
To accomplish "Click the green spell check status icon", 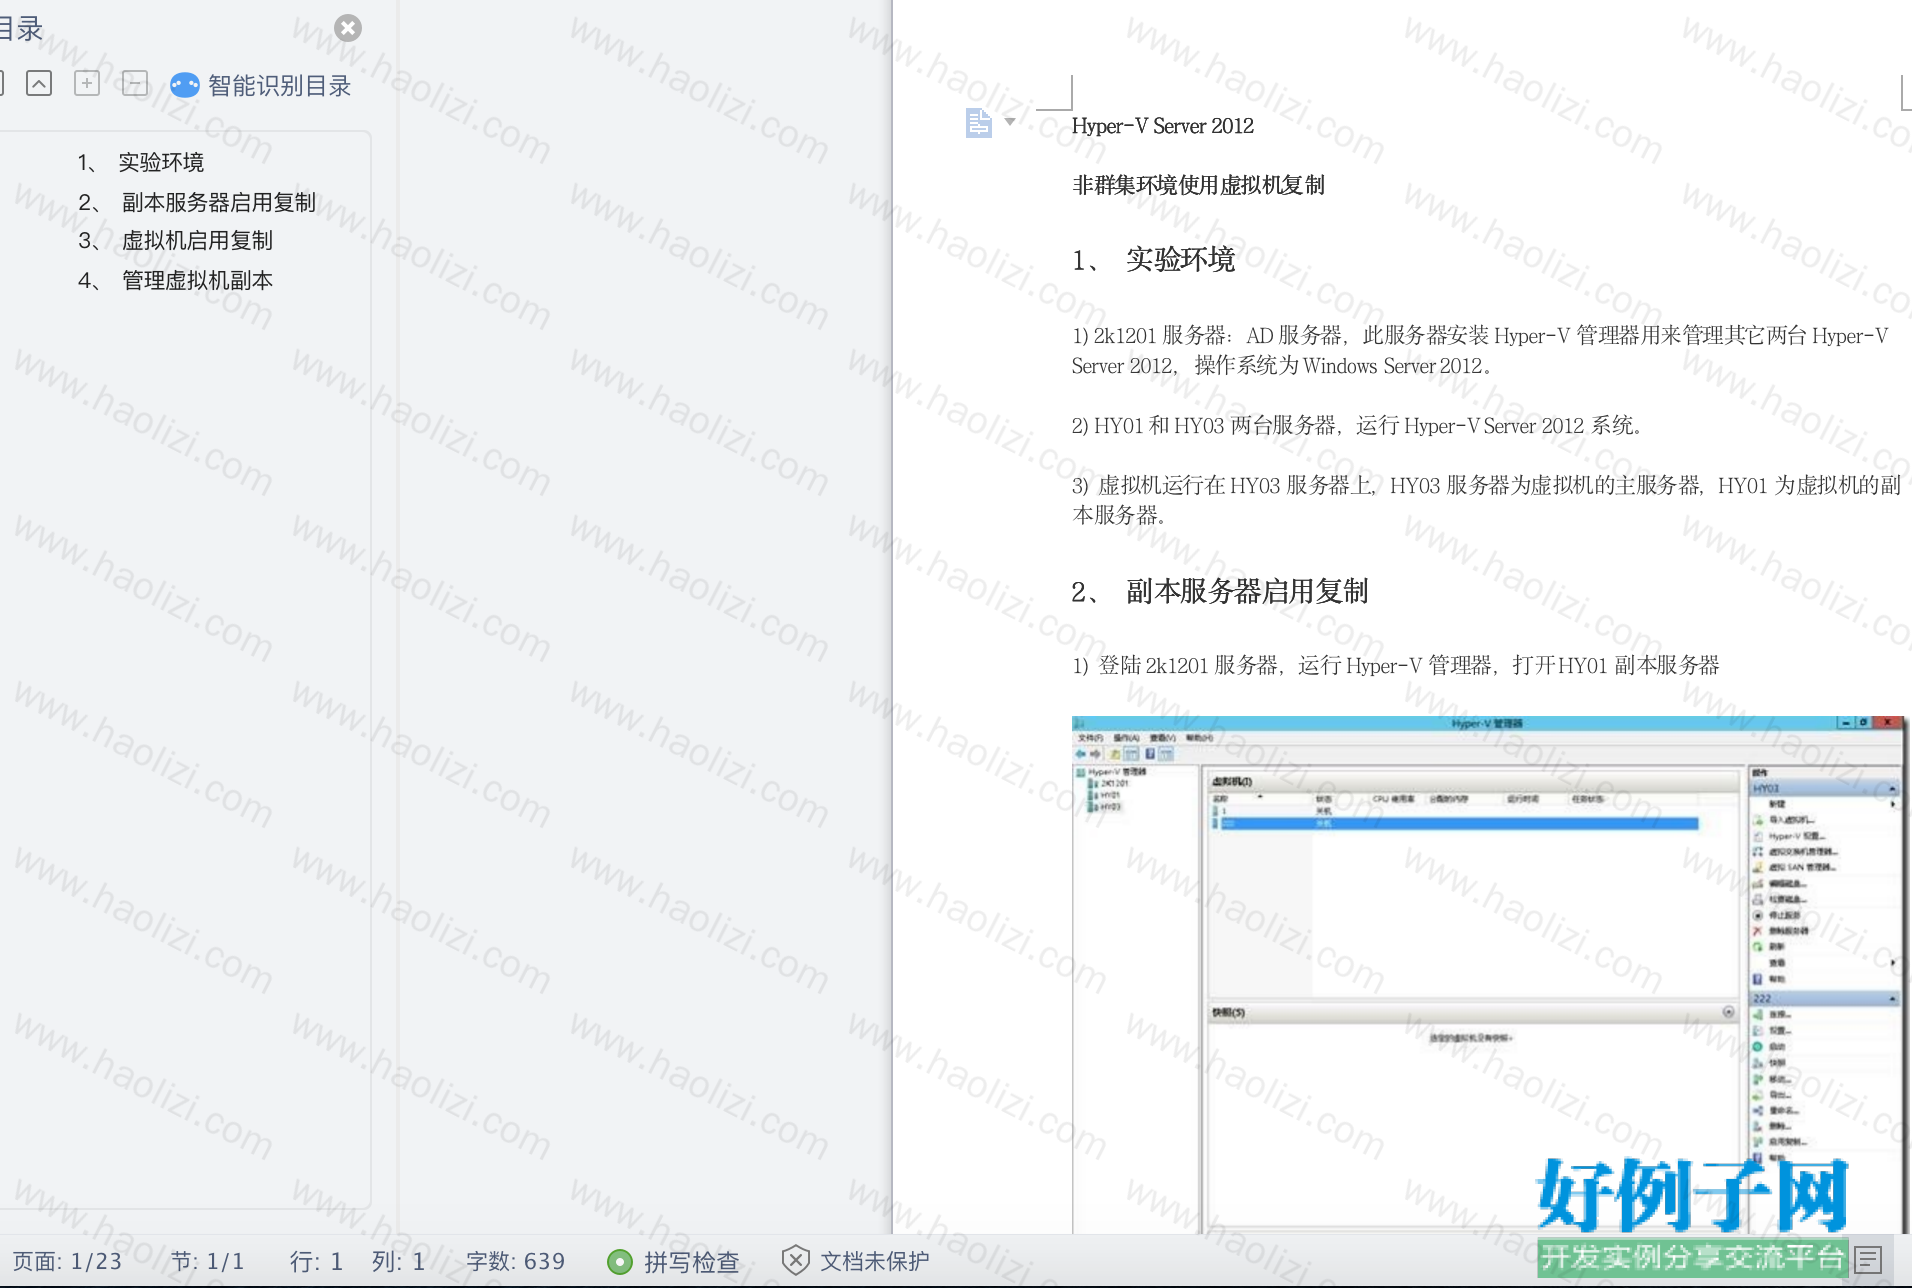I will [620, 1262].
